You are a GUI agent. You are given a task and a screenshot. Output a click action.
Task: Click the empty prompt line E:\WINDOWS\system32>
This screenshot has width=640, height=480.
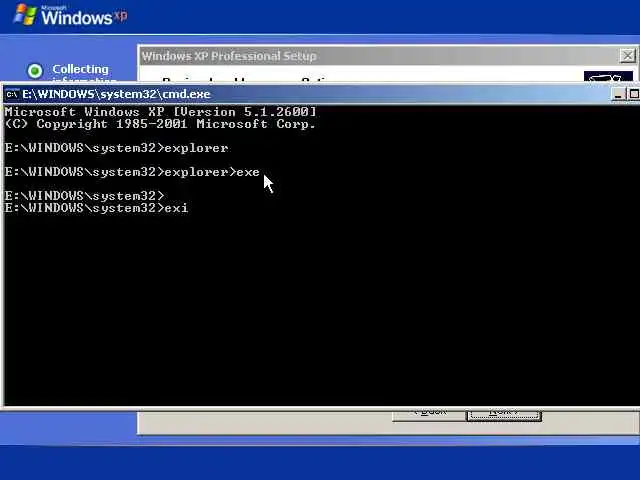point(84,196)
